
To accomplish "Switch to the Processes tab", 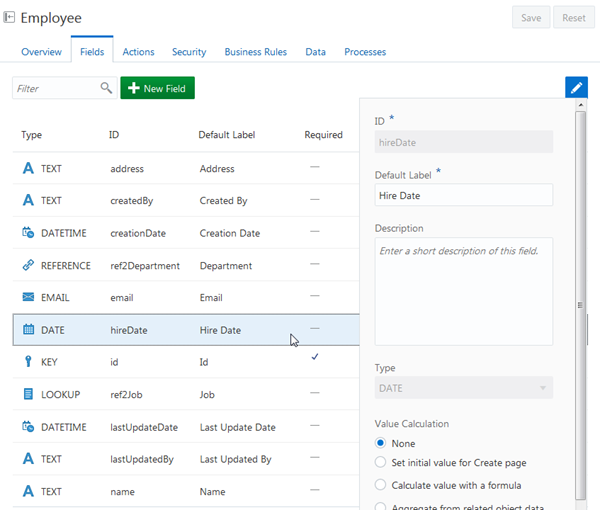I will (365, 52).
